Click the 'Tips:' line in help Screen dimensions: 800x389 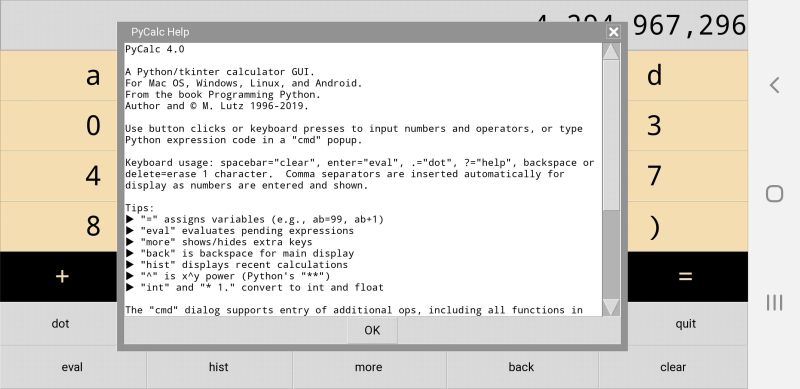(x=140, y=208)
